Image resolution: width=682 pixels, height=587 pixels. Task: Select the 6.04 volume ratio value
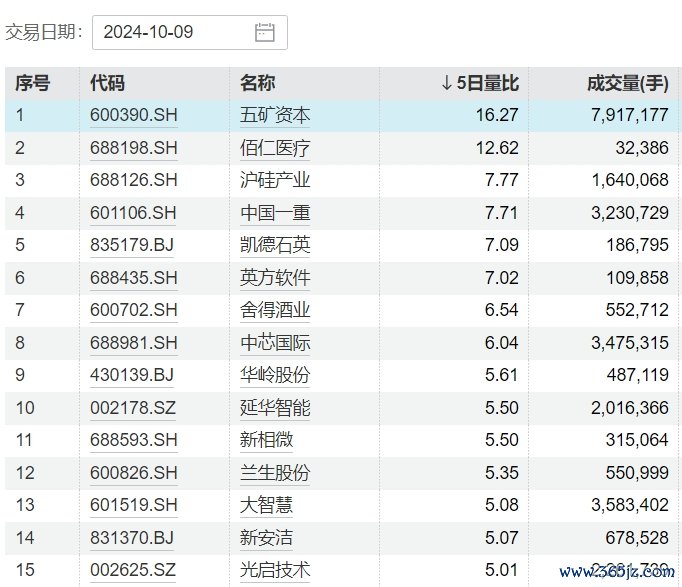tap(502, 343)
